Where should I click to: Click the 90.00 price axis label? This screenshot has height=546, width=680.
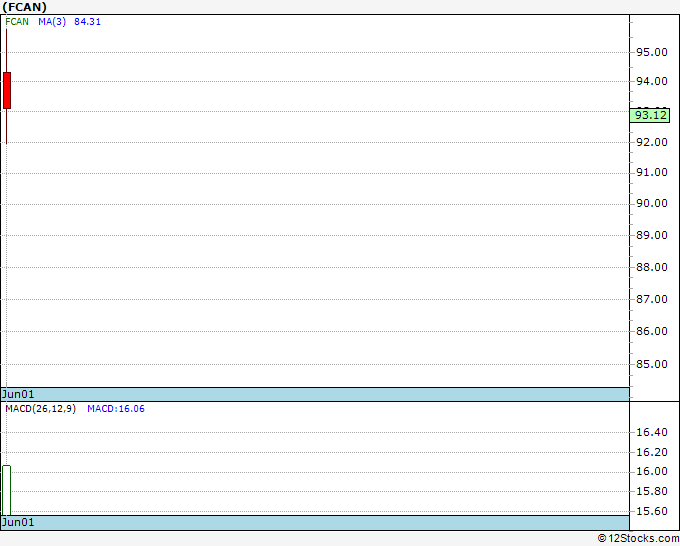point(651,203)
